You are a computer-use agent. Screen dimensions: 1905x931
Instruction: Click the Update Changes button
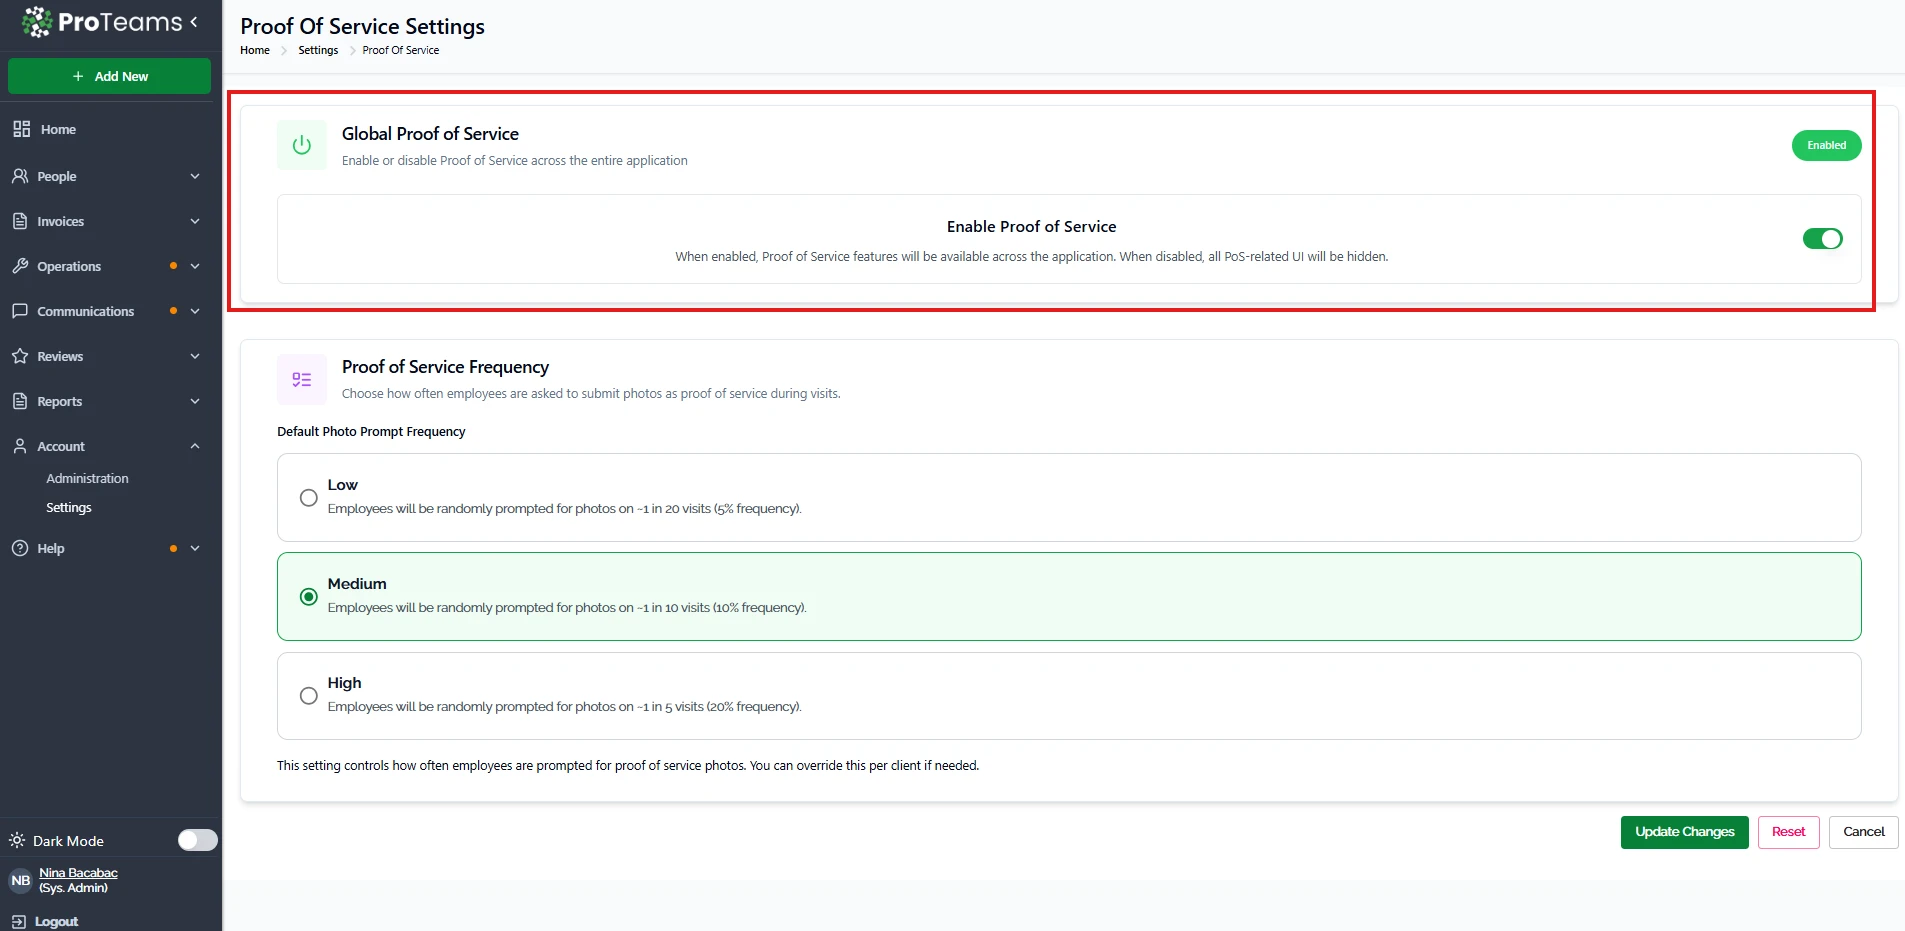(1684, 832)
